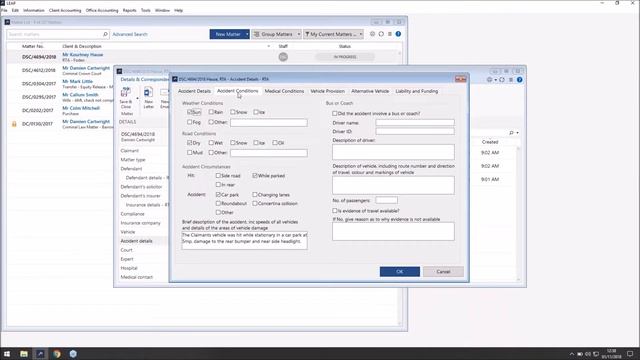Image resolution: width=640 pixels, height=360 pixels.
Task: Open list options icon in Matter List toolbar
Action: click(390, 34)
